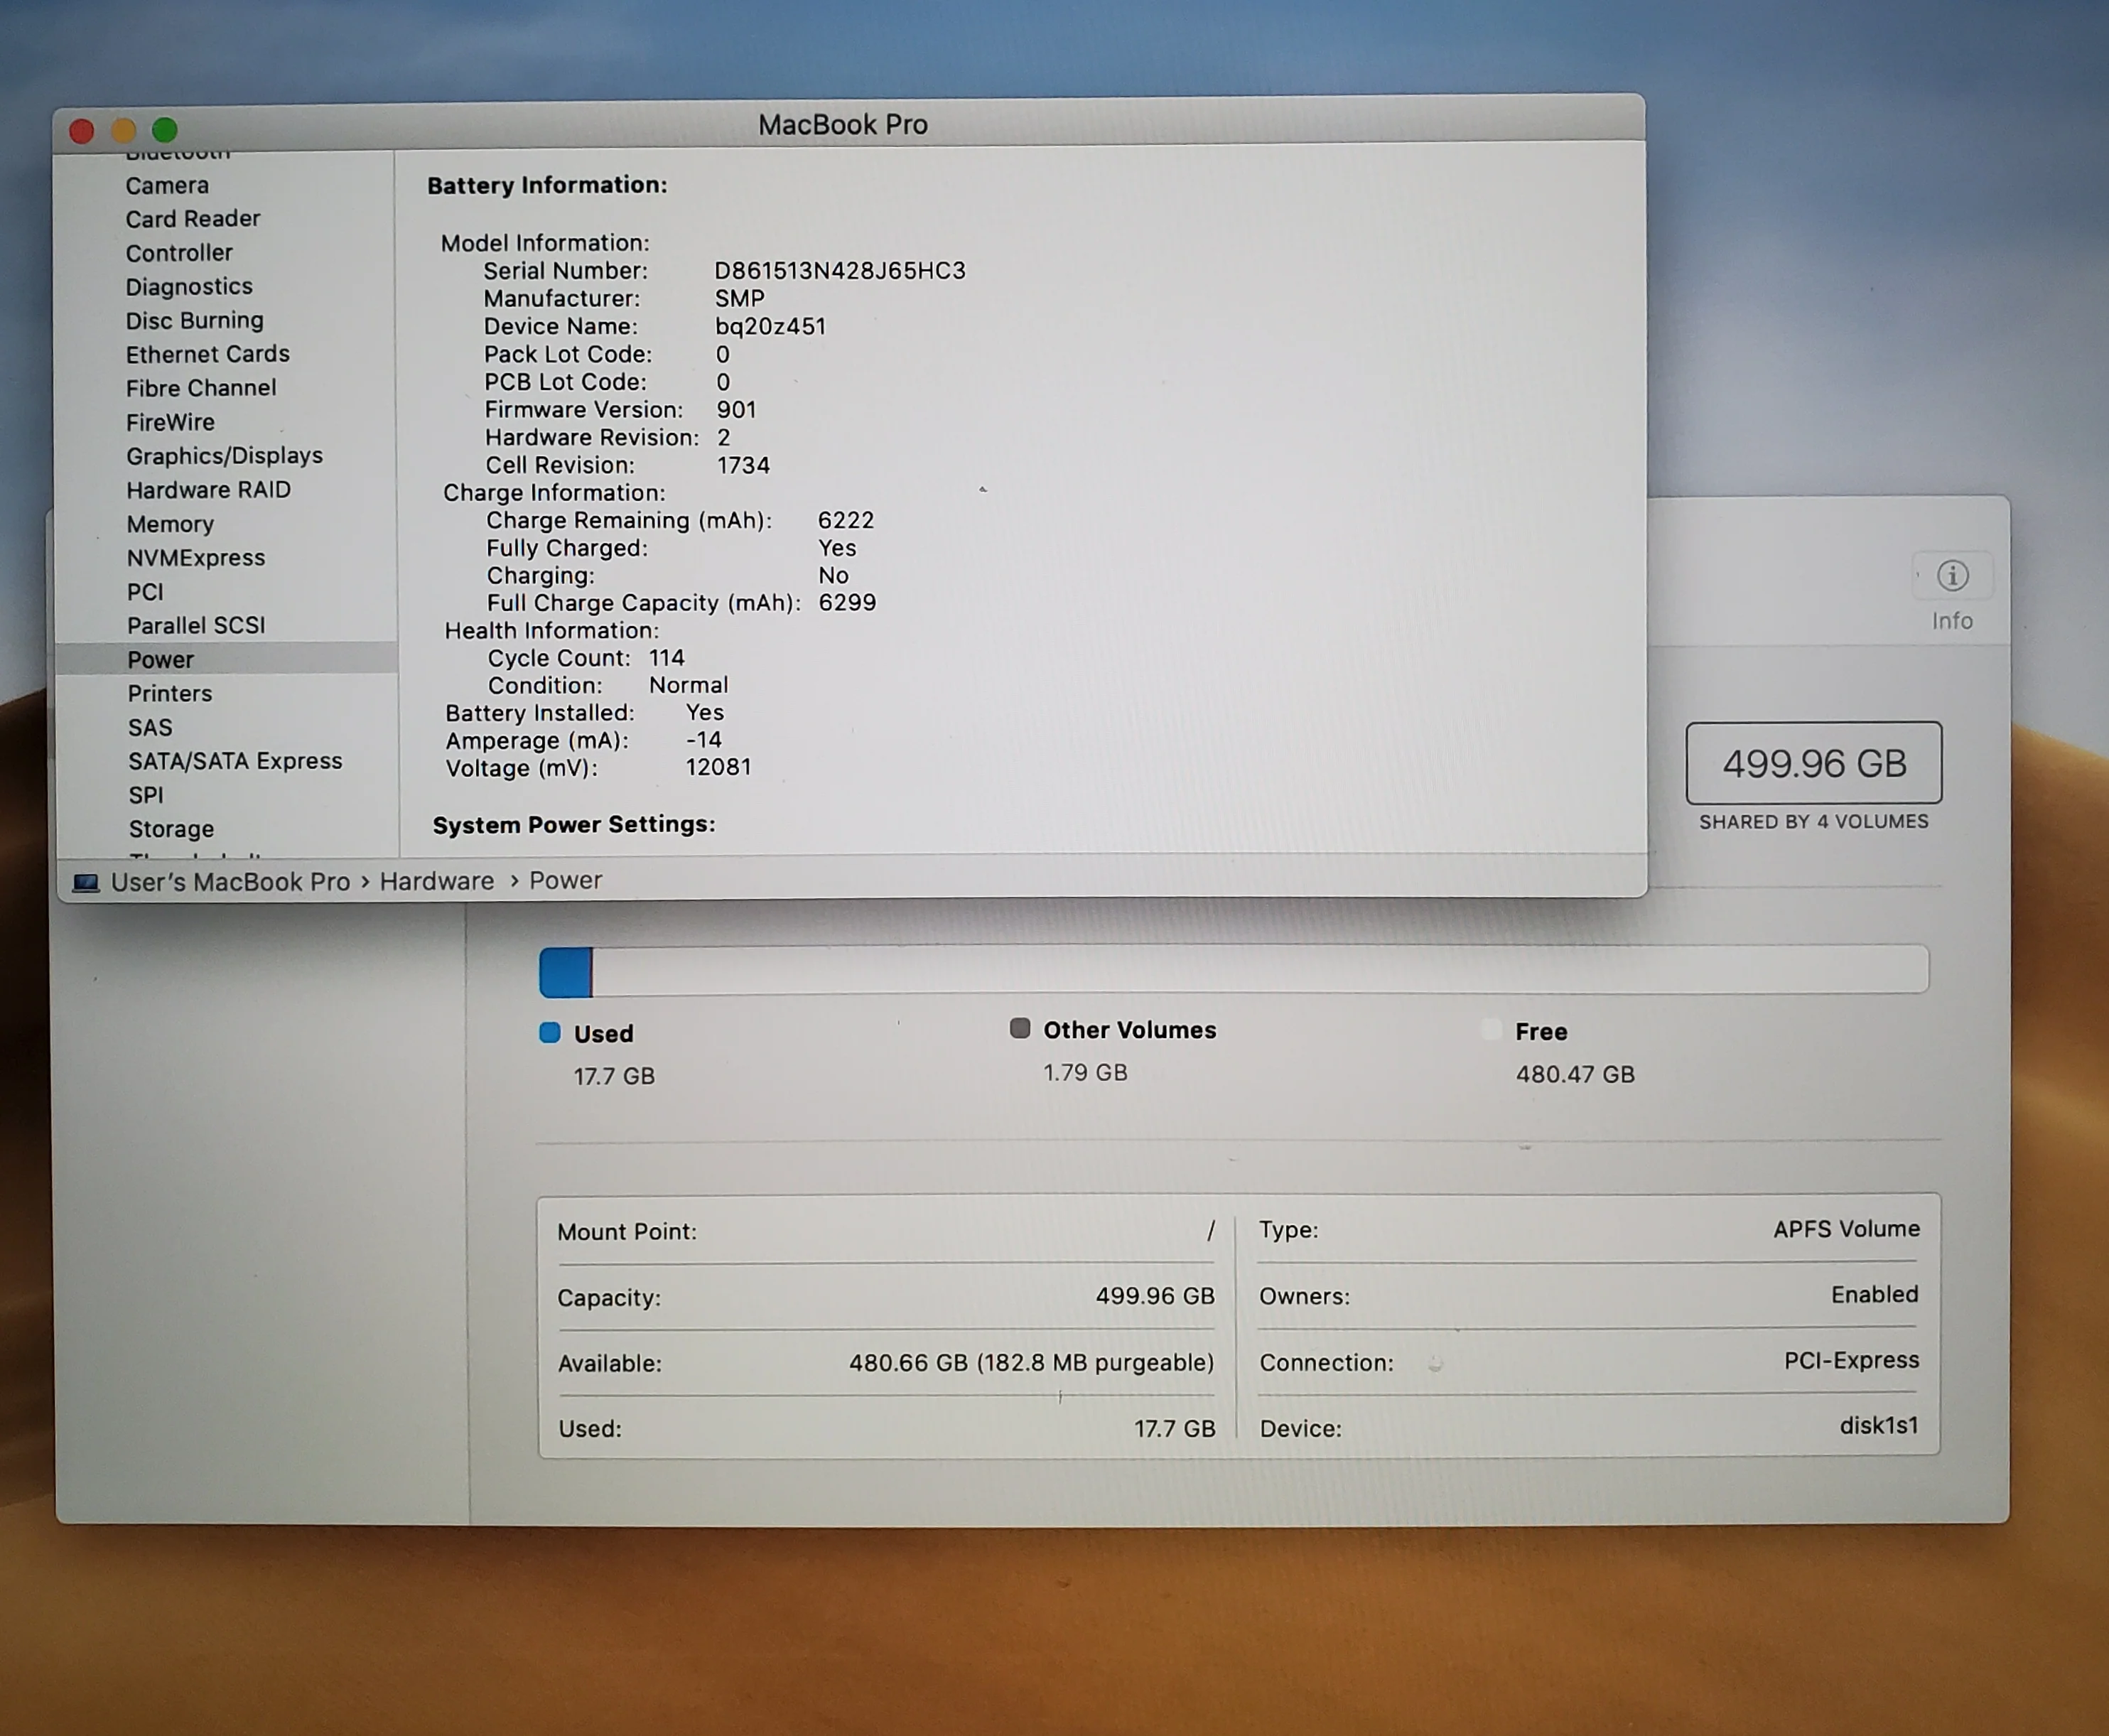This screenshot has height=1736, width=2109.
Task: Click the Cycle Count value 114
Action: (x=667, y=658)
